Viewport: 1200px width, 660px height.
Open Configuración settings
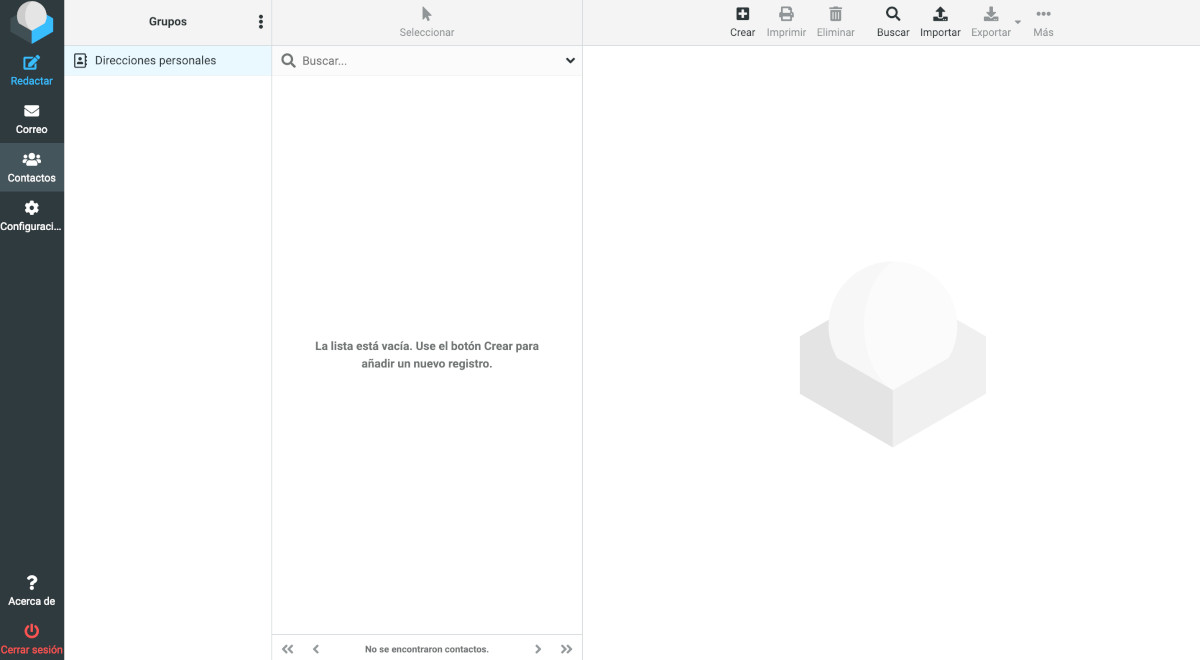[x=32, y=216]
